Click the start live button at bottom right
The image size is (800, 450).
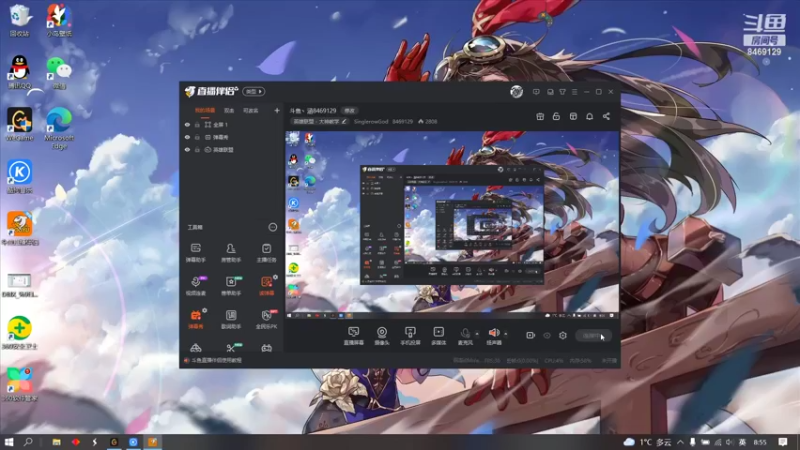coord(593,336)
